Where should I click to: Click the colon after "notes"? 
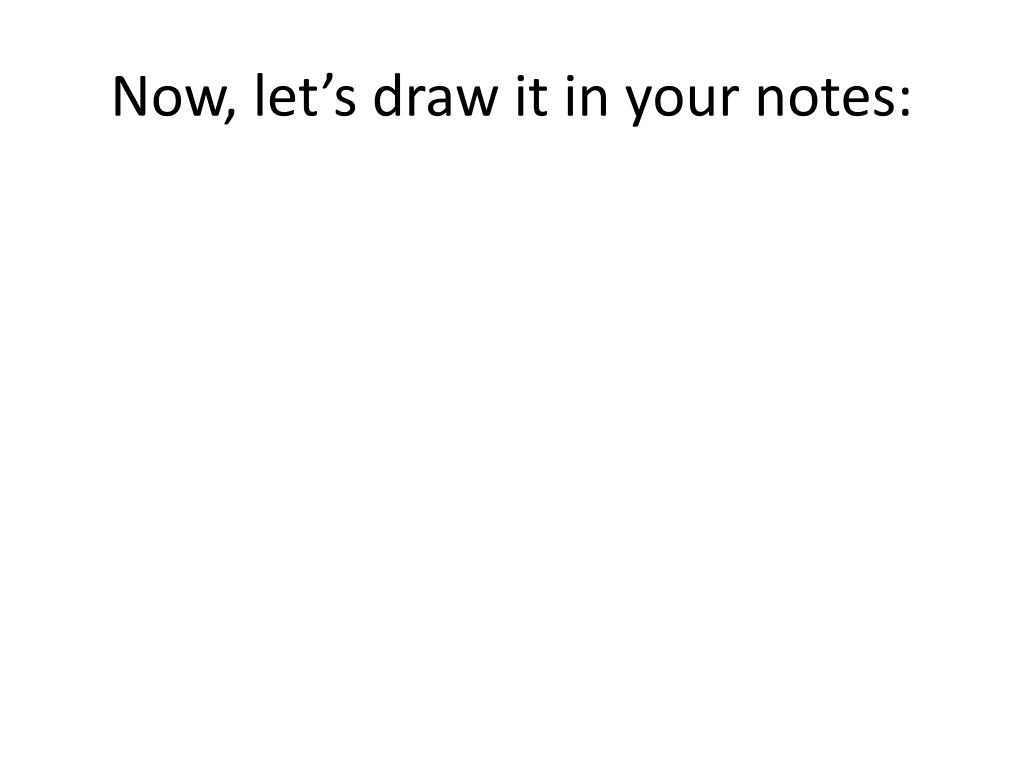[904, 101]
